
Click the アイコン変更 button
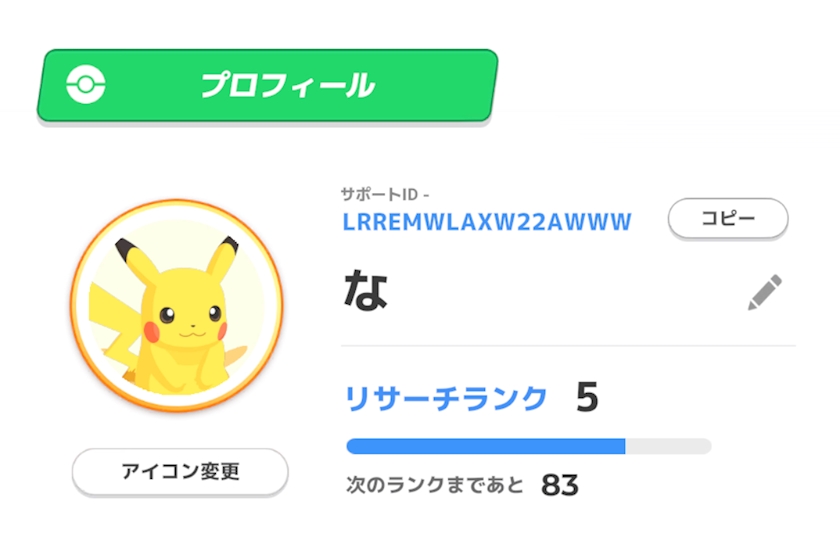tap(180, 472)
